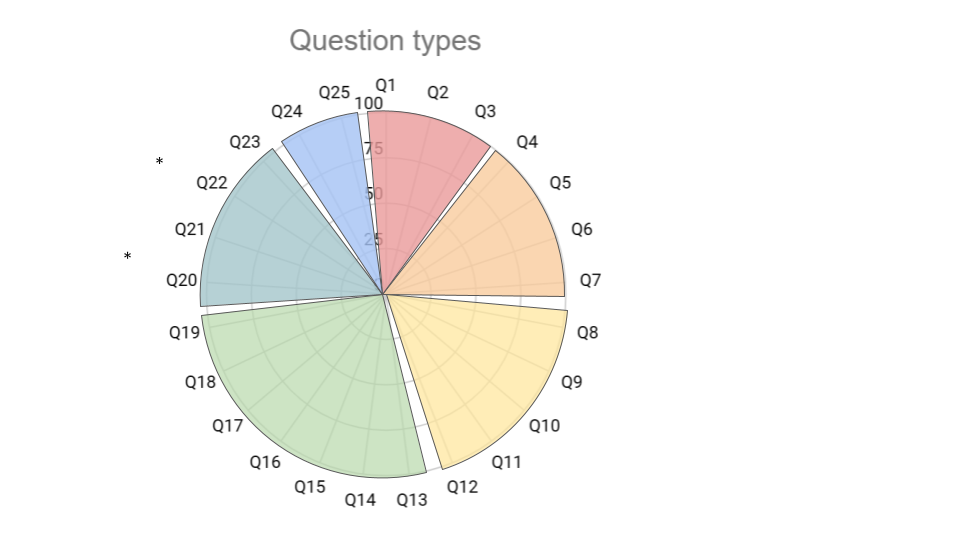960x540 pixels.
Task: Click the asterisk near the Q22 label
Action: 159,162
